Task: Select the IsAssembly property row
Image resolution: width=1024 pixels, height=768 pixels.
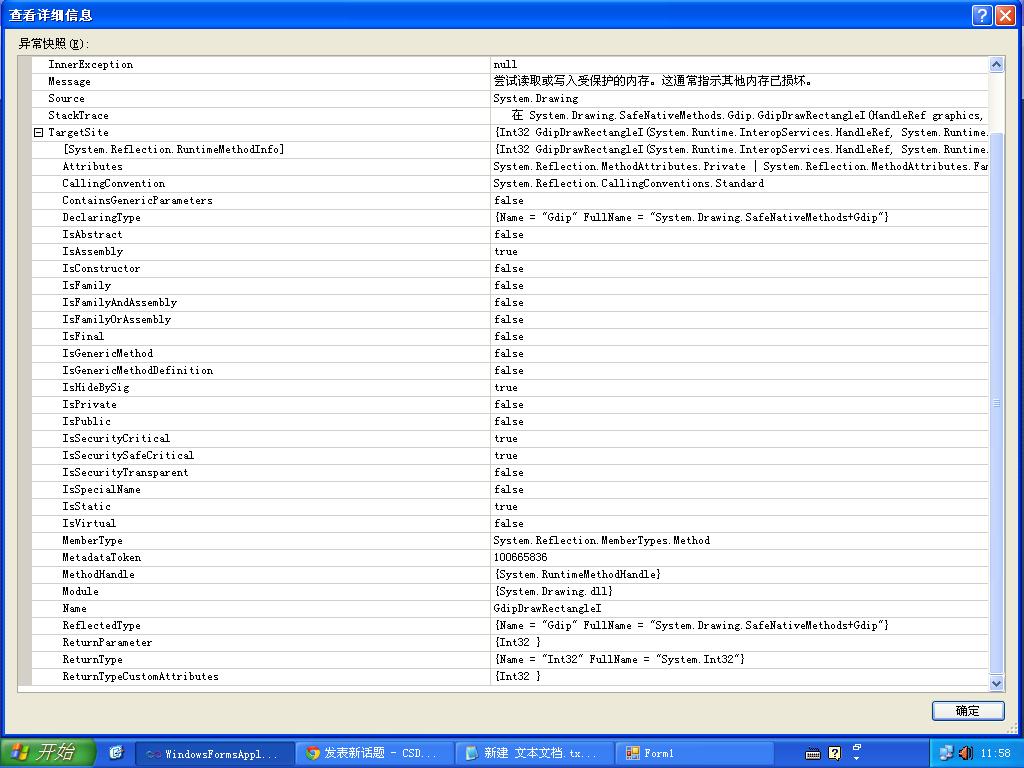Action: [509, 251]
